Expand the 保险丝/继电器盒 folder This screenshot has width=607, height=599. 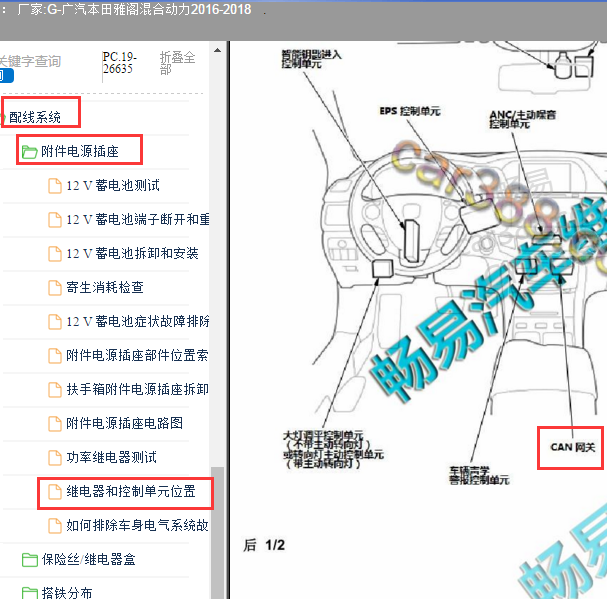pos(89,559)
